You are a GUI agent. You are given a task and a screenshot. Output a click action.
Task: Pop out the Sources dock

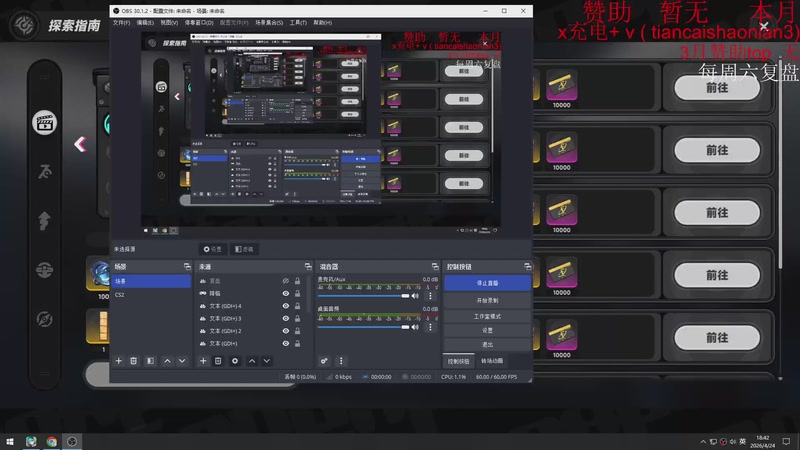pyautogui.click(x=308, y=266)
